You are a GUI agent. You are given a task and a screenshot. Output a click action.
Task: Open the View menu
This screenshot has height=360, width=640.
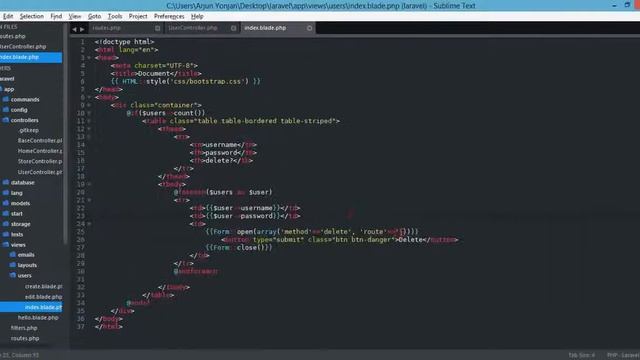pos(74,16)
